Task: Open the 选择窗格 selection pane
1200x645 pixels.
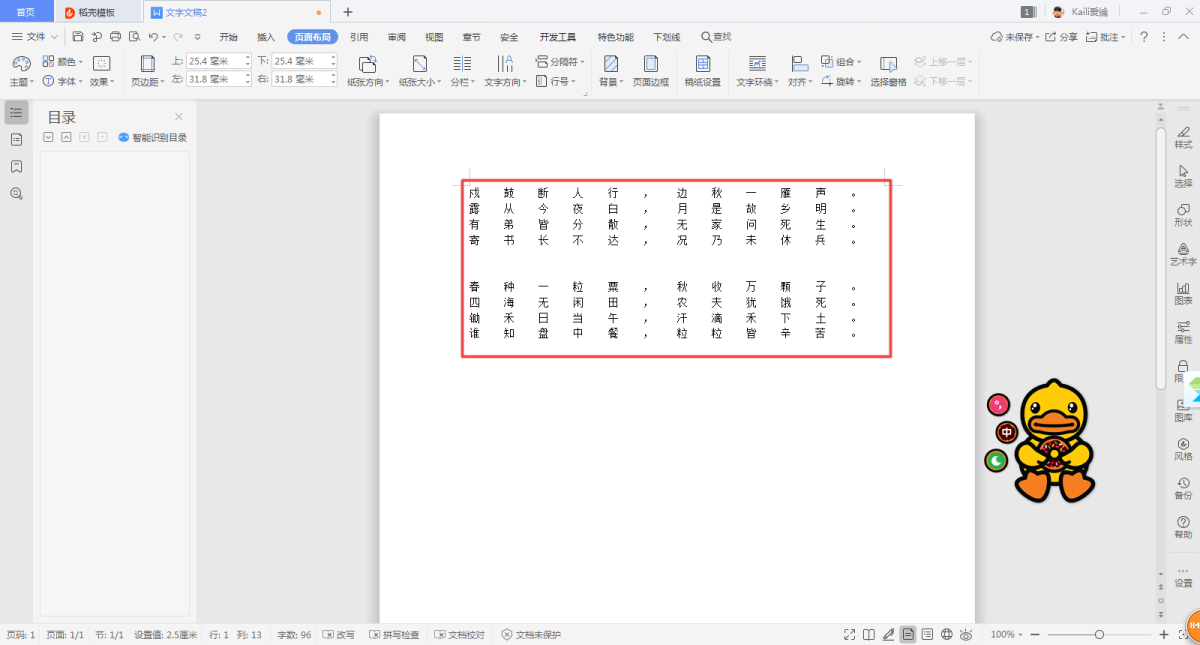Action: (888, 70)
